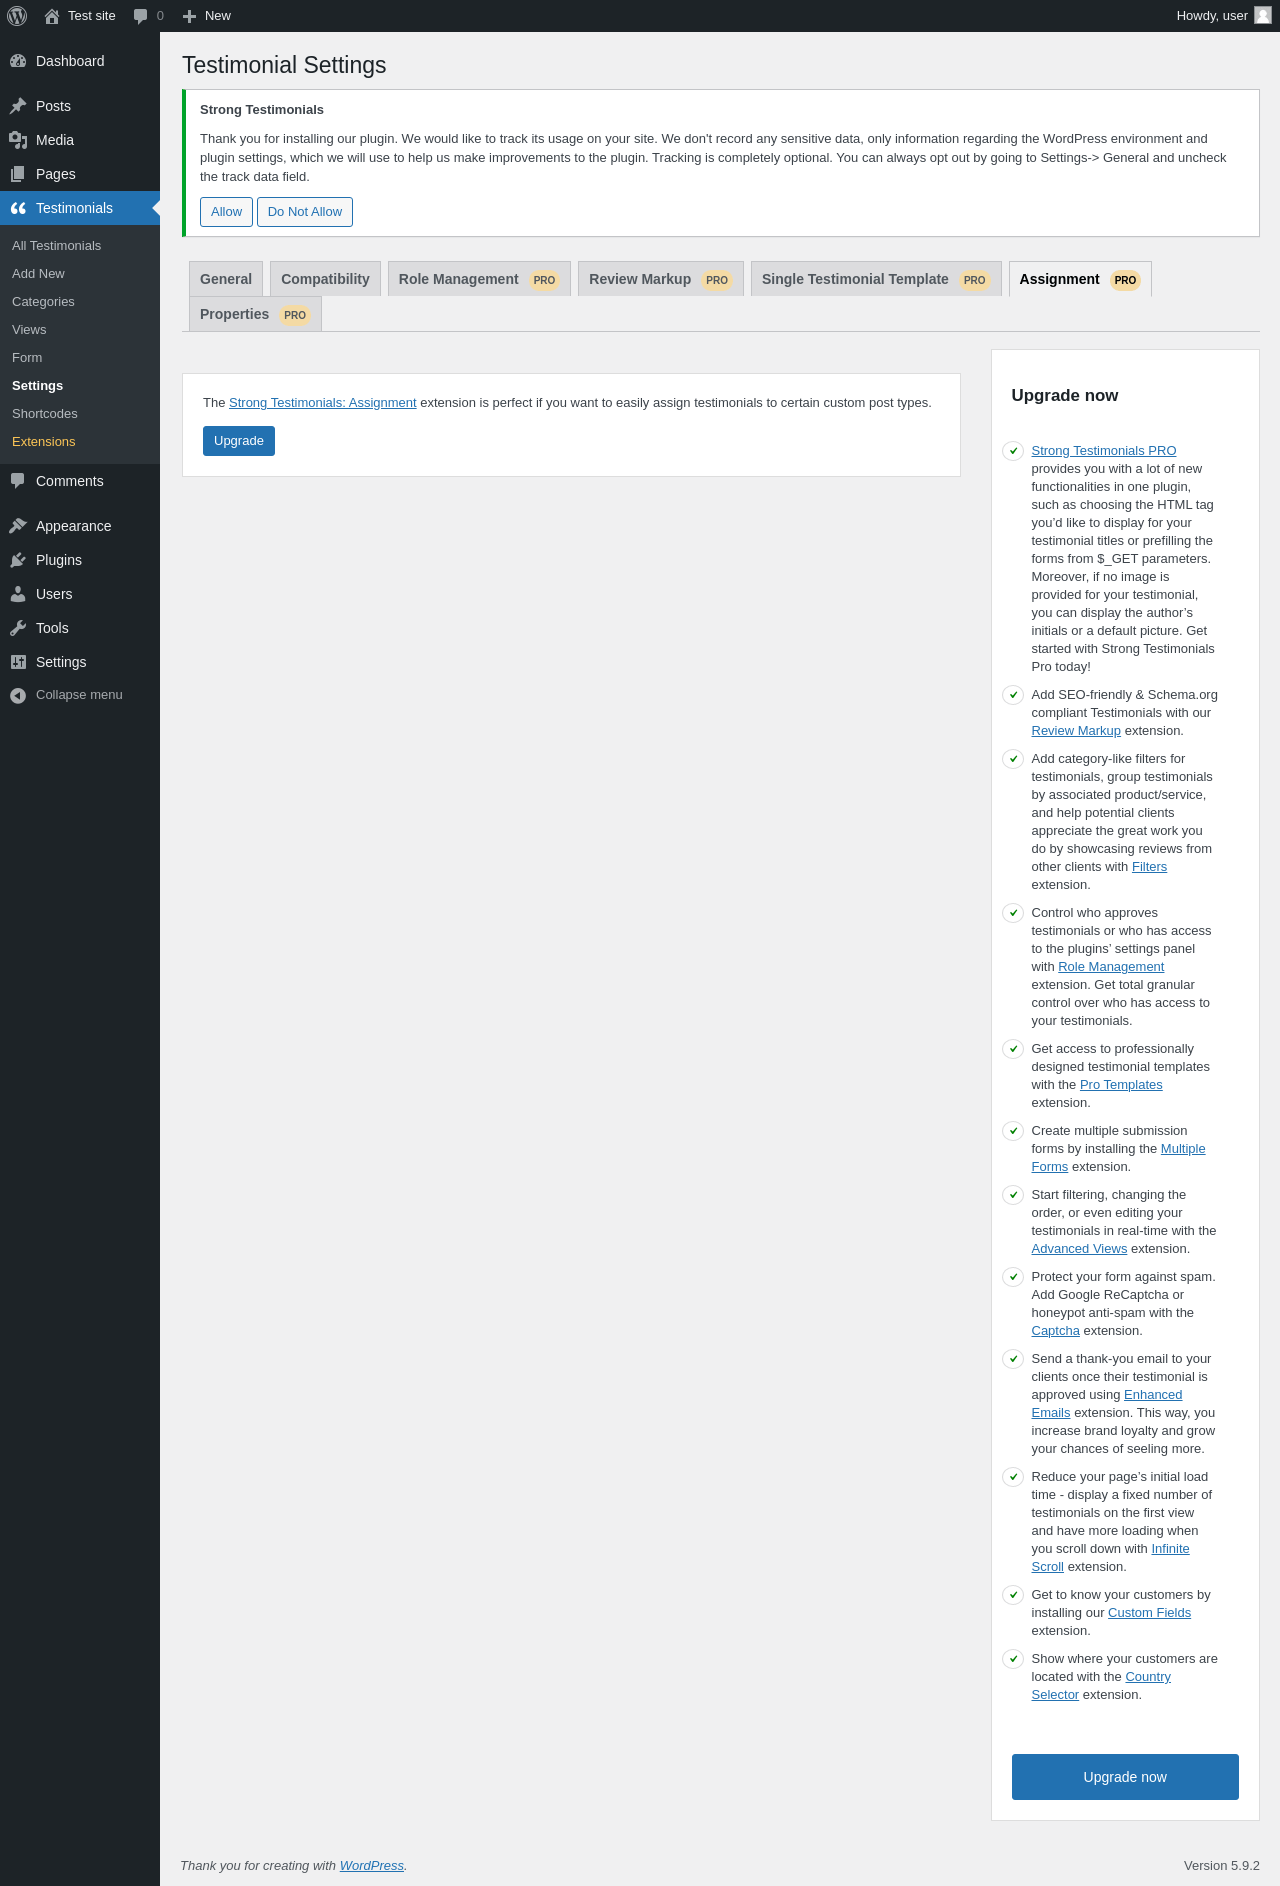The image size is (1280, 1886).
Task: Open the Properties tab
Action: 255,314
